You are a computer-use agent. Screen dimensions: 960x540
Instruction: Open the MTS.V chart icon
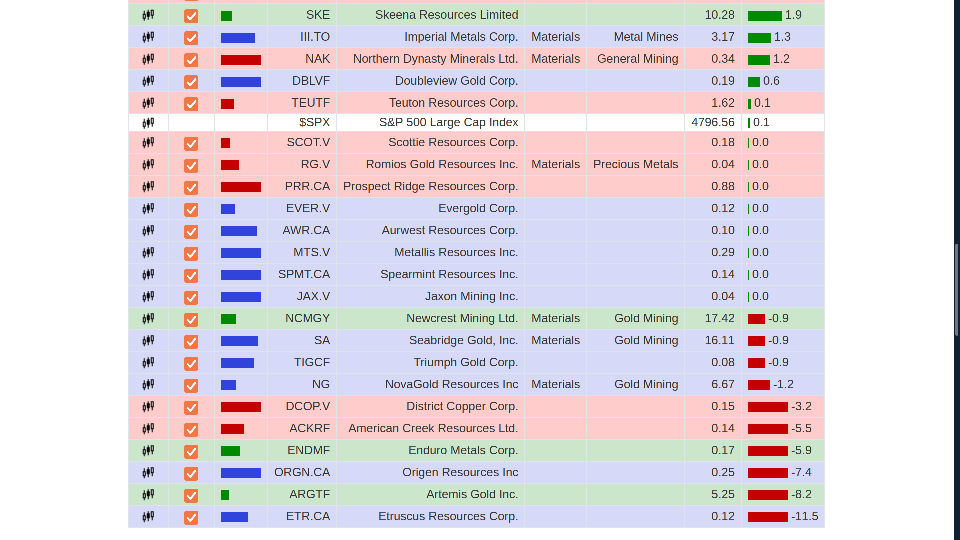pos(148,252)
